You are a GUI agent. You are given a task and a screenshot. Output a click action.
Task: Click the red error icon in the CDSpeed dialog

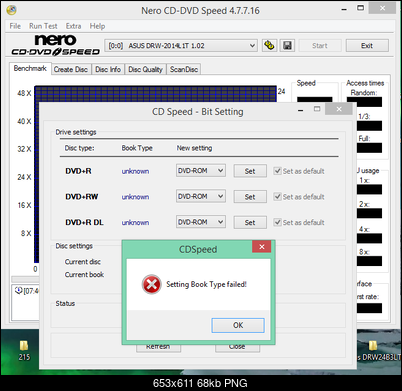coord(152,284)
